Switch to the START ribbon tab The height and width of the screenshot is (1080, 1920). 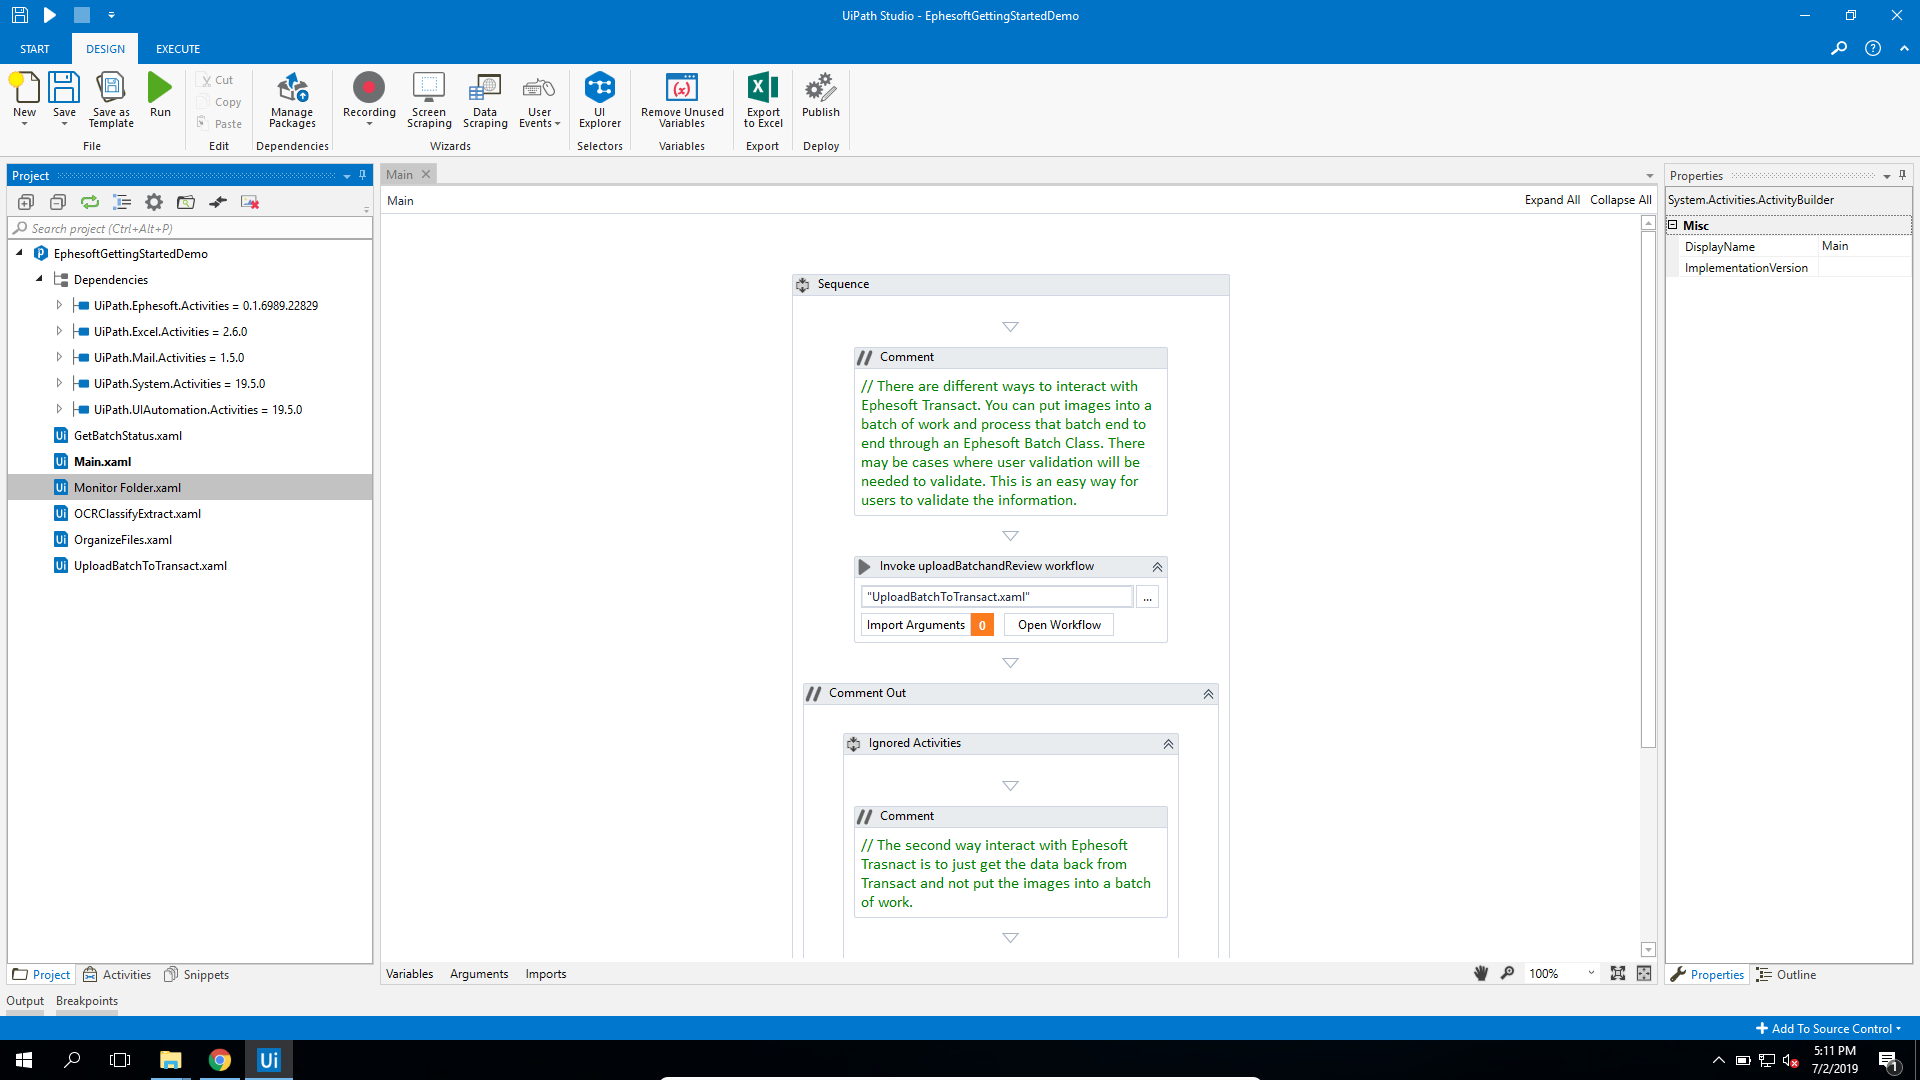click(x=35, y=49)
